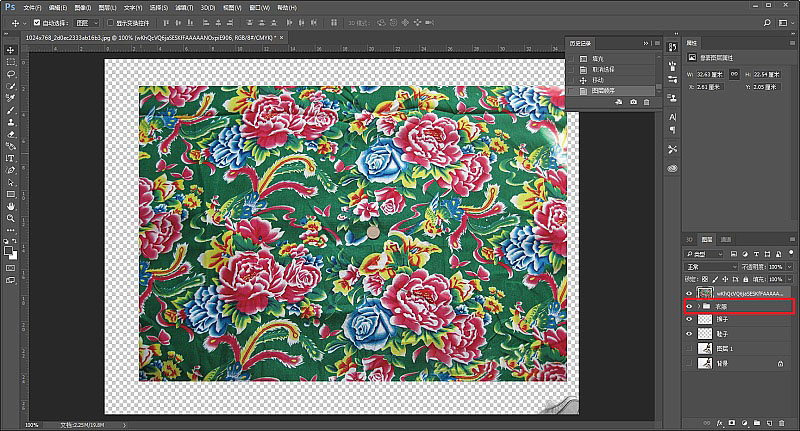Open the 滤镜(T) menu
This screenshot has width=800, height=431.
(x=184, y=8)
